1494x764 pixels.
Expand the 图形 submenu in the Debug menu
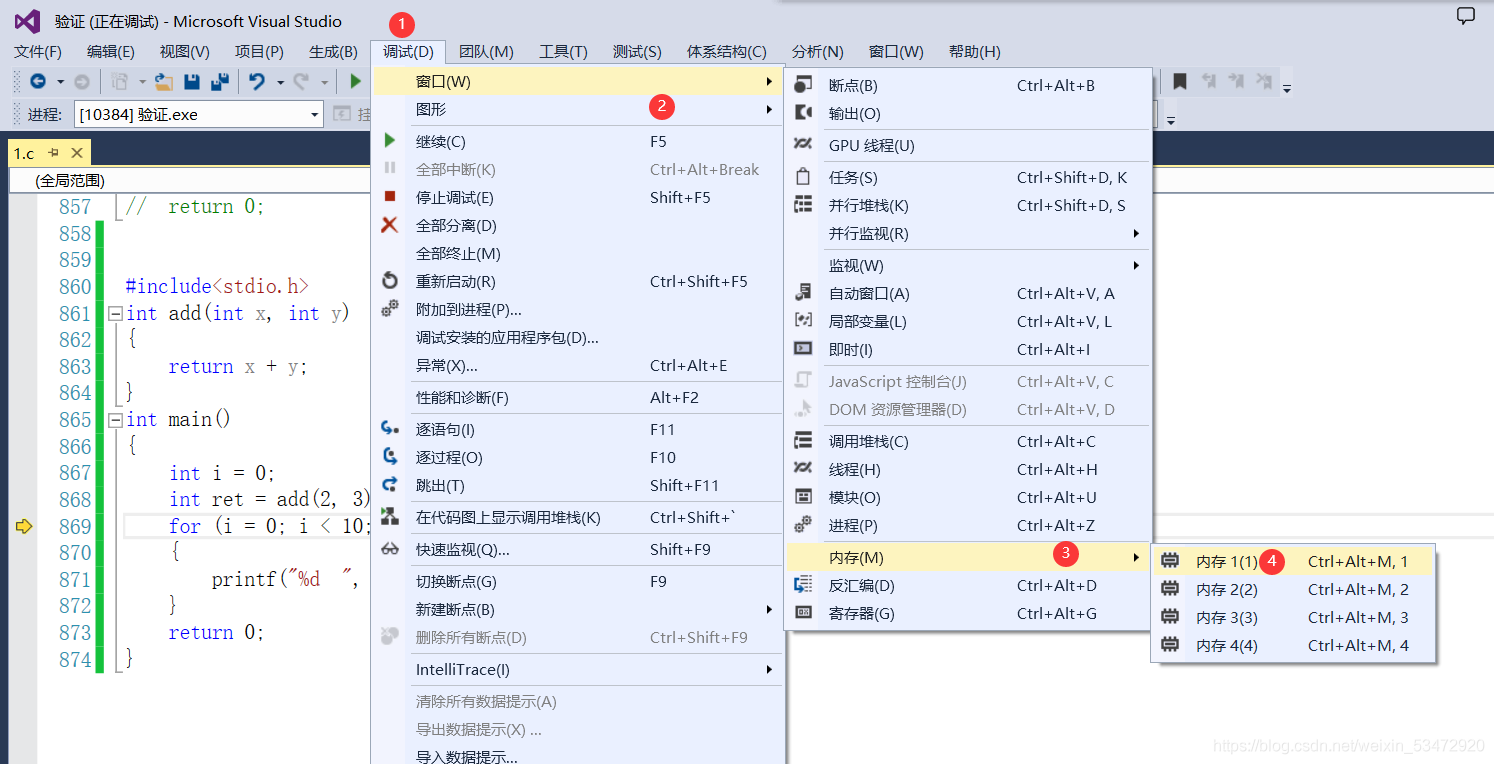(x=577, y=109)
